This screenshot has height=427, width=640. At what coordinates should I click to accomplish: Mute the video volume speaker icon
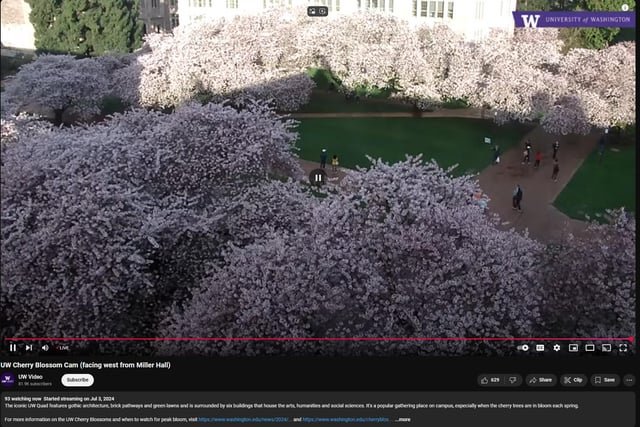pyautogui.click(x=45, y=348)
